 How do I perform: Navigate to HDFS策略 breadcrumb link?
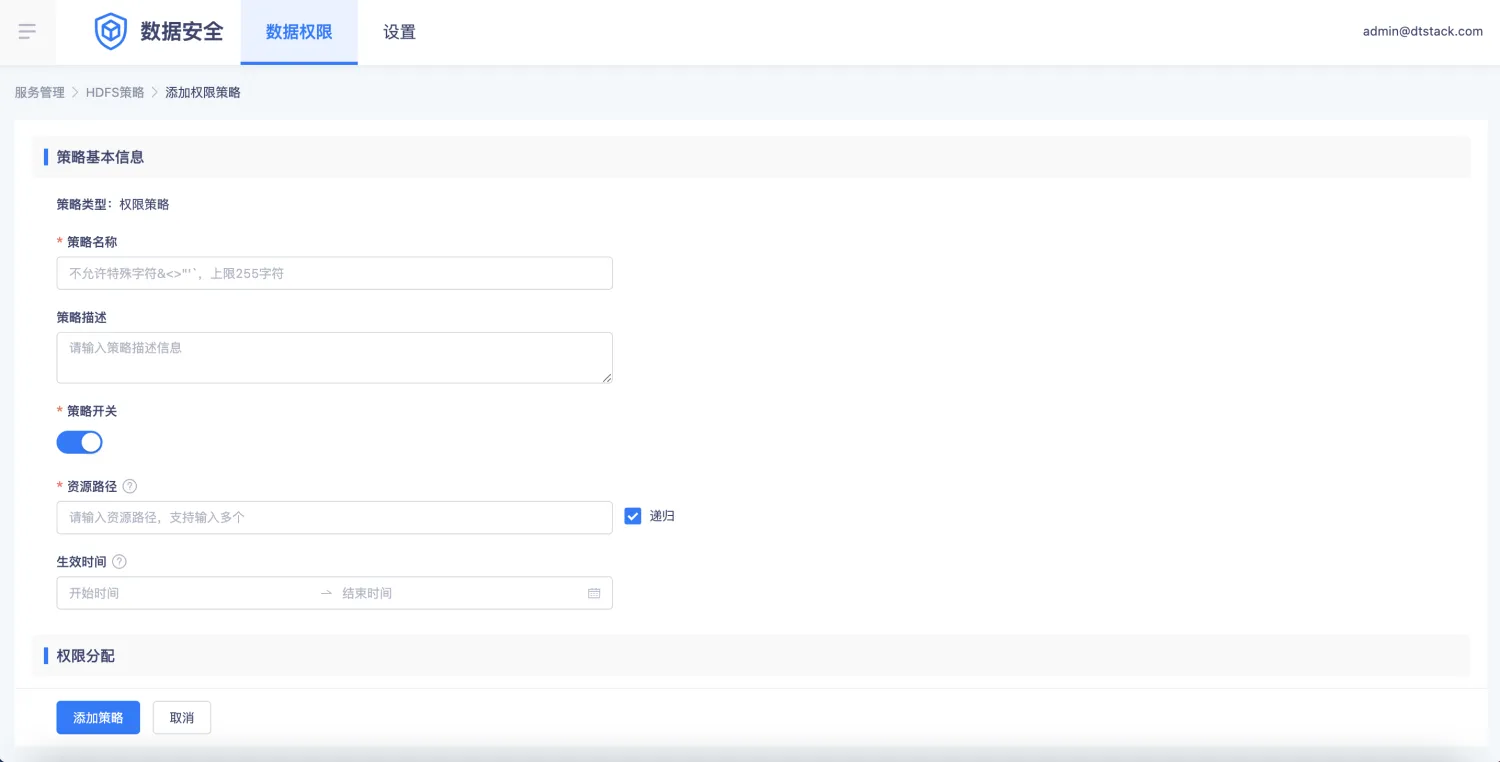click(115, 92)
